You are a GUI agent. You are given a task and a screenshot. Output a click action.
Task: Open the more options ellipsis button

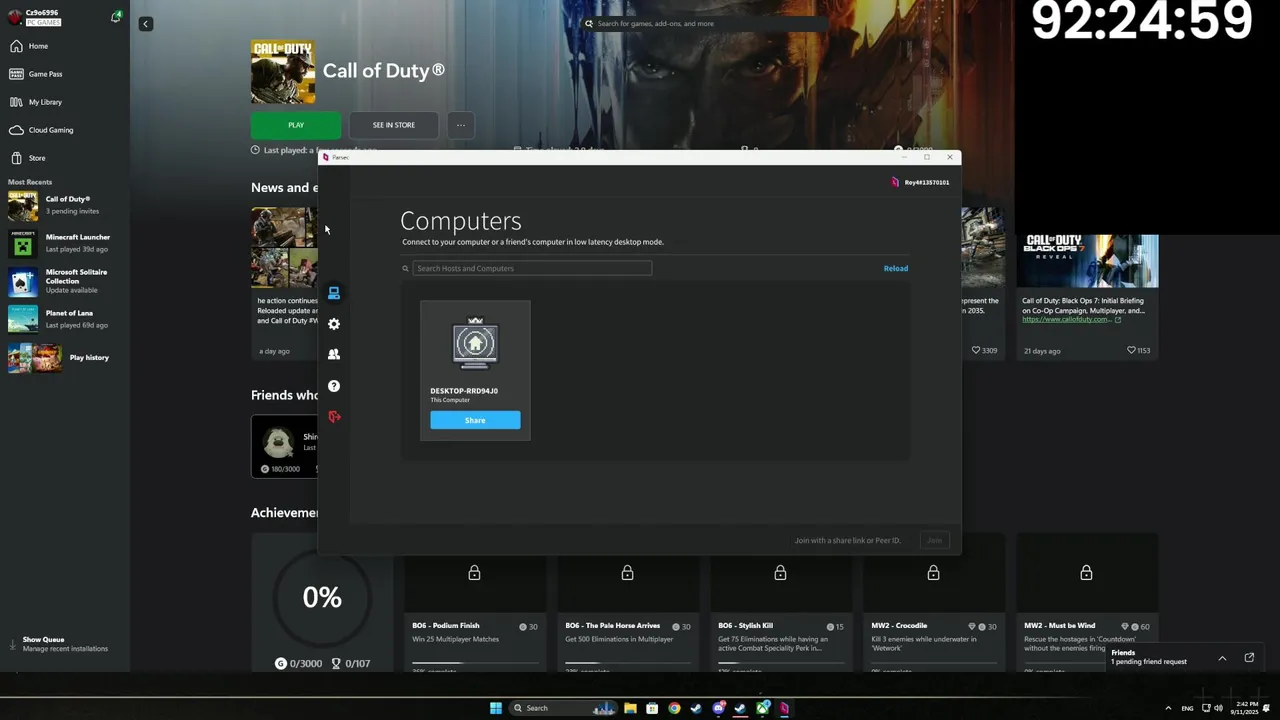coord(461,125)
